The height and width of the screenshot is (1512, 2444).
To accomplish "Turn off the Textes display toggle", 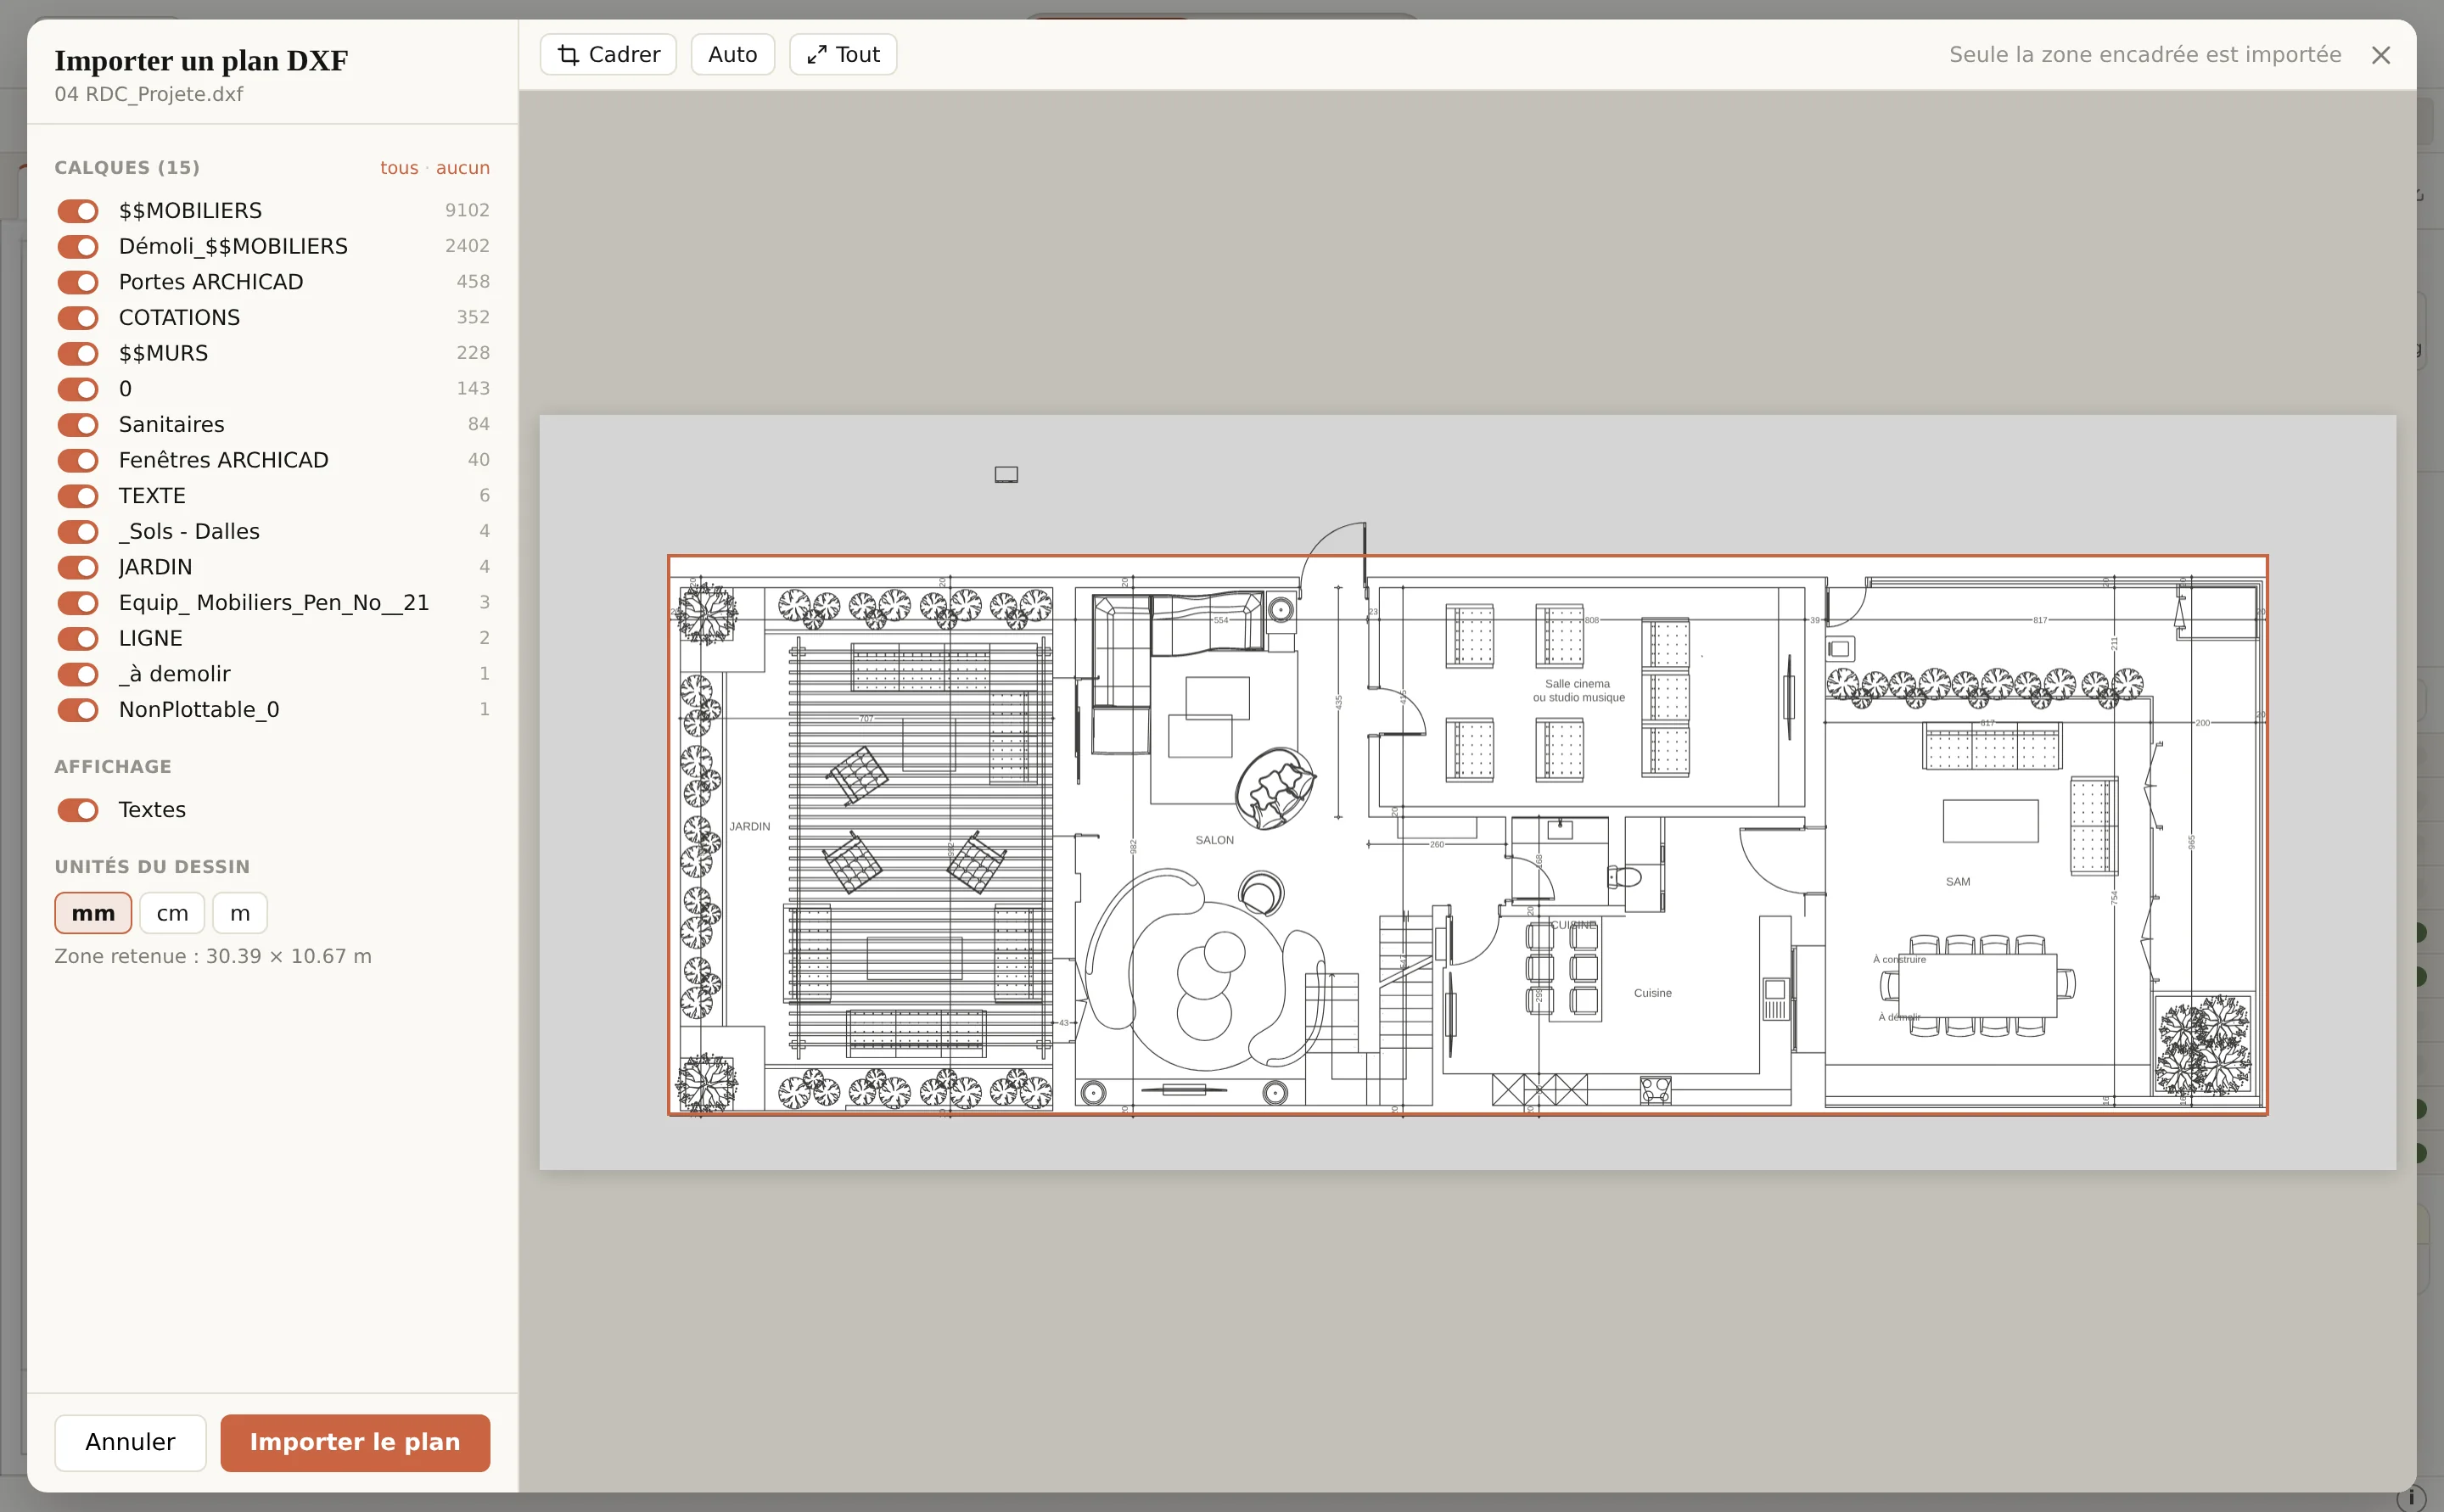I will (x=78, y=810).
